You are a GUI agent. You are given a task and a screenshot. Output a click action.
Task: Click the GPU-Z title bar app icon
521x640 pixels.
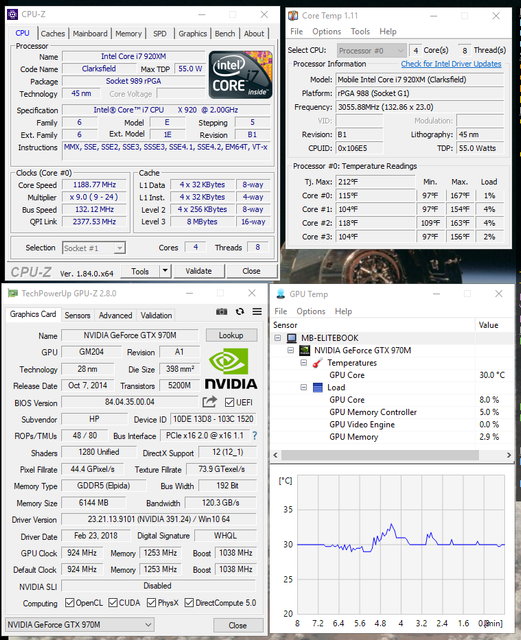click(13, 293)
